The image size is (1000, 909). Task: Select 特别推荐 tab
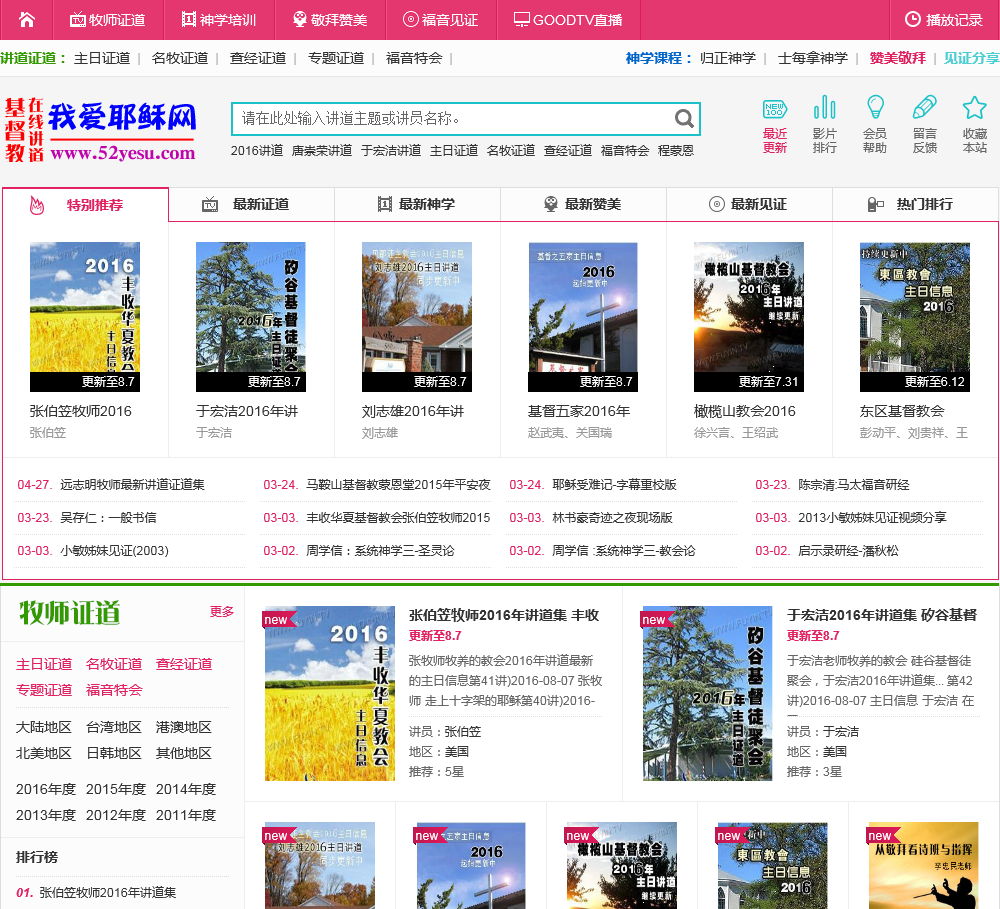pos(85,205)
